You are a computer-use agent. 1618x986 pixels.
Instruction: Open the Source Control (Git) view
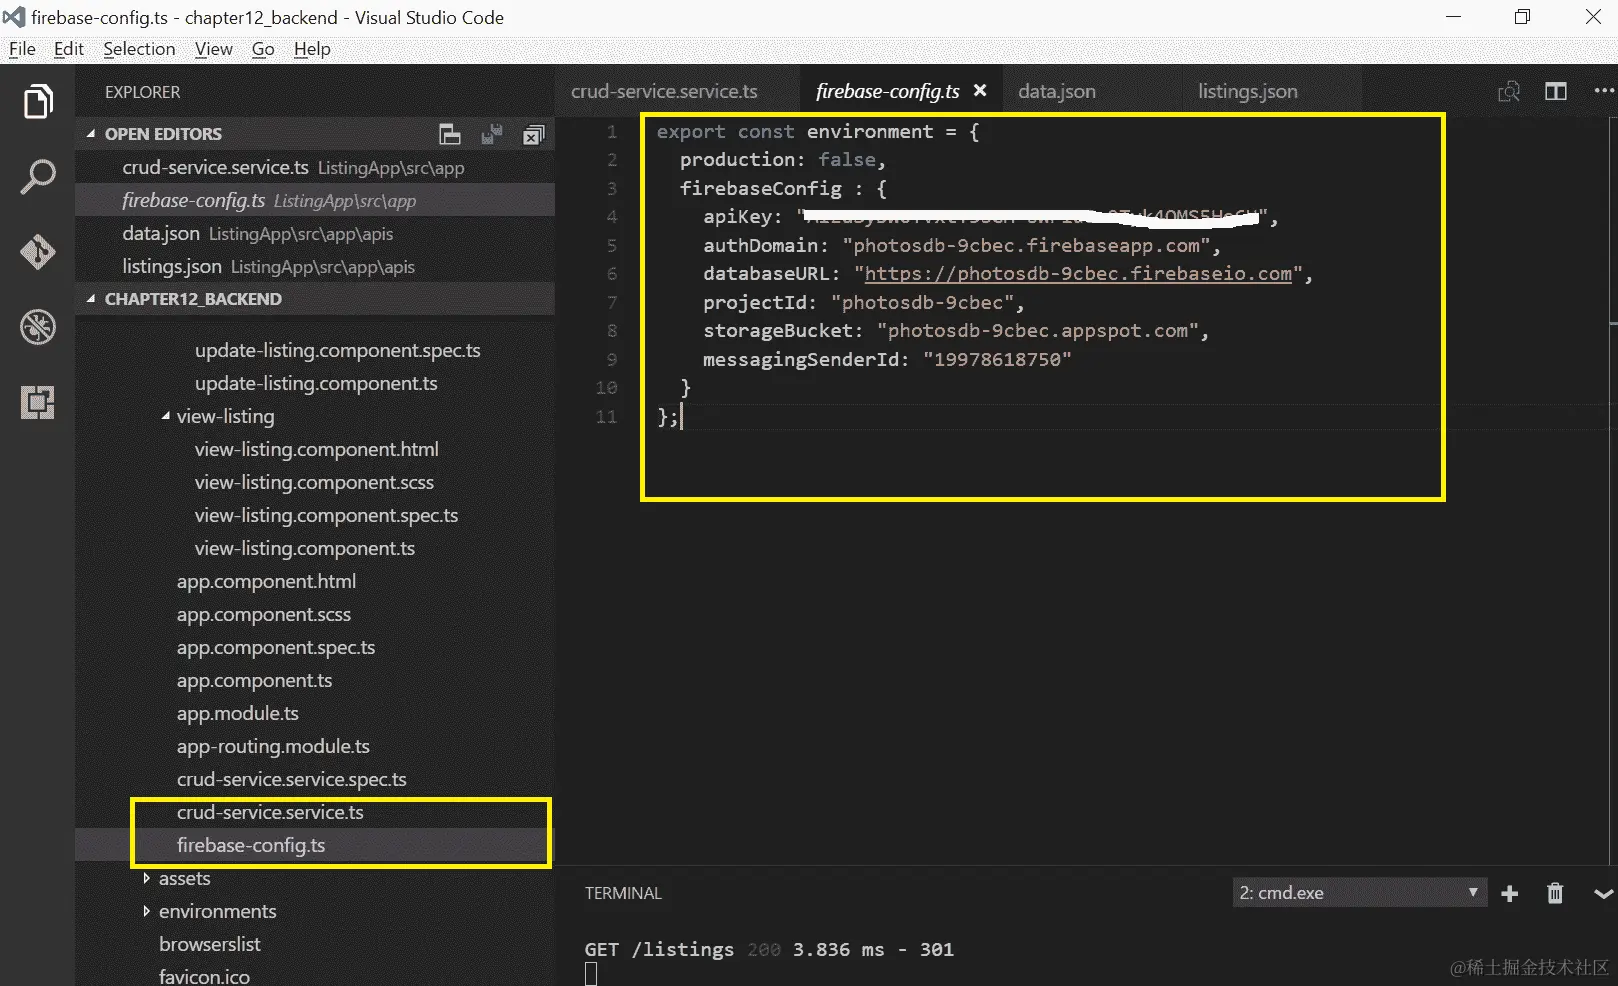point(38,252)
